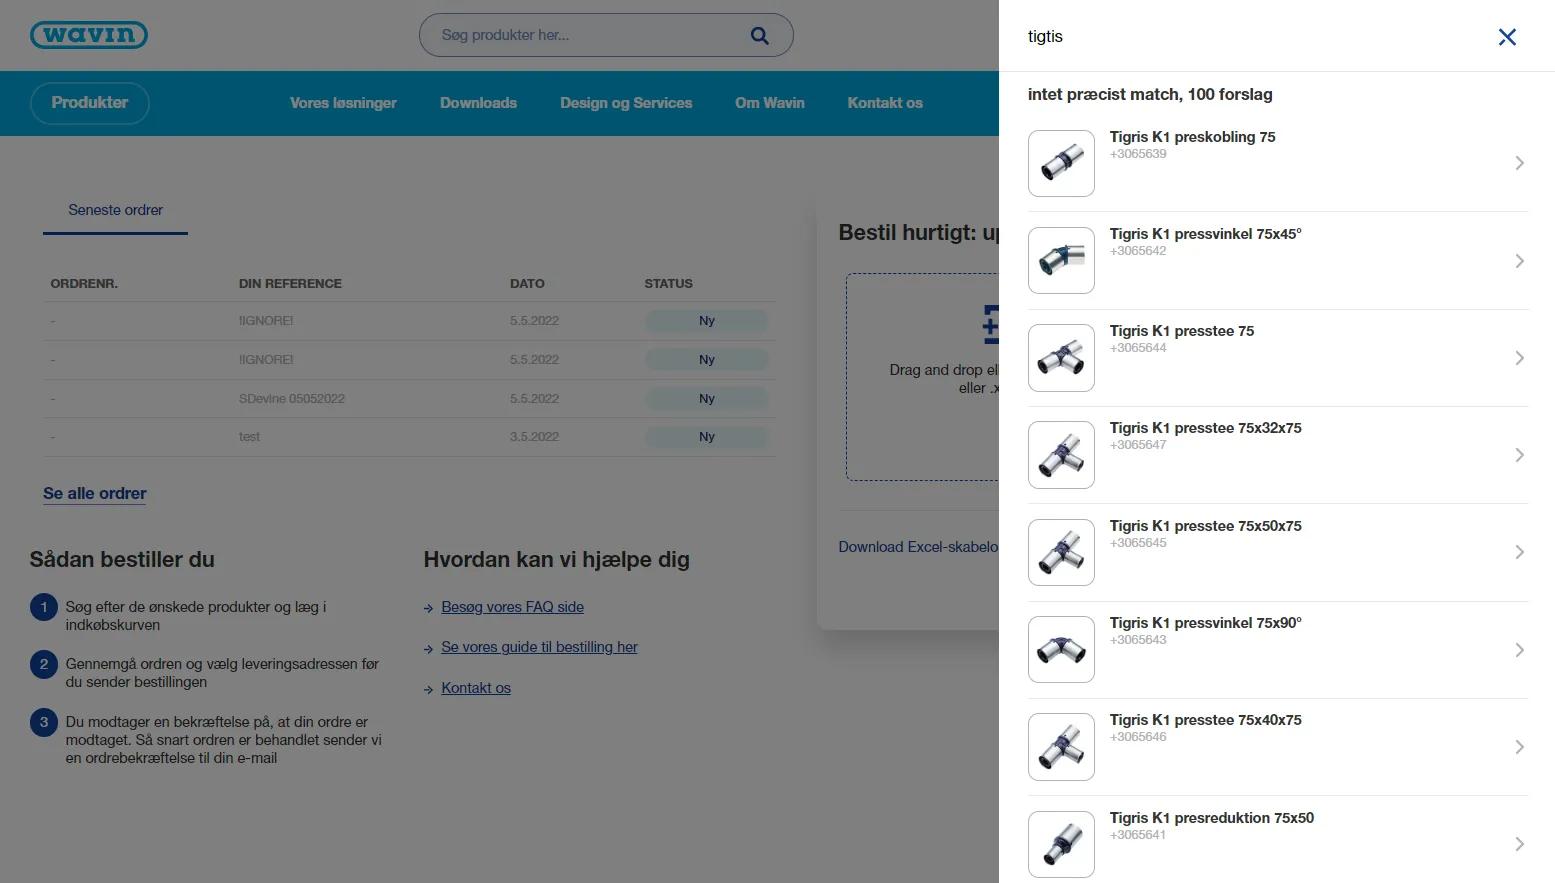Click the 3.5.2022 order date

pyautogui.click(x=534, y=437)
